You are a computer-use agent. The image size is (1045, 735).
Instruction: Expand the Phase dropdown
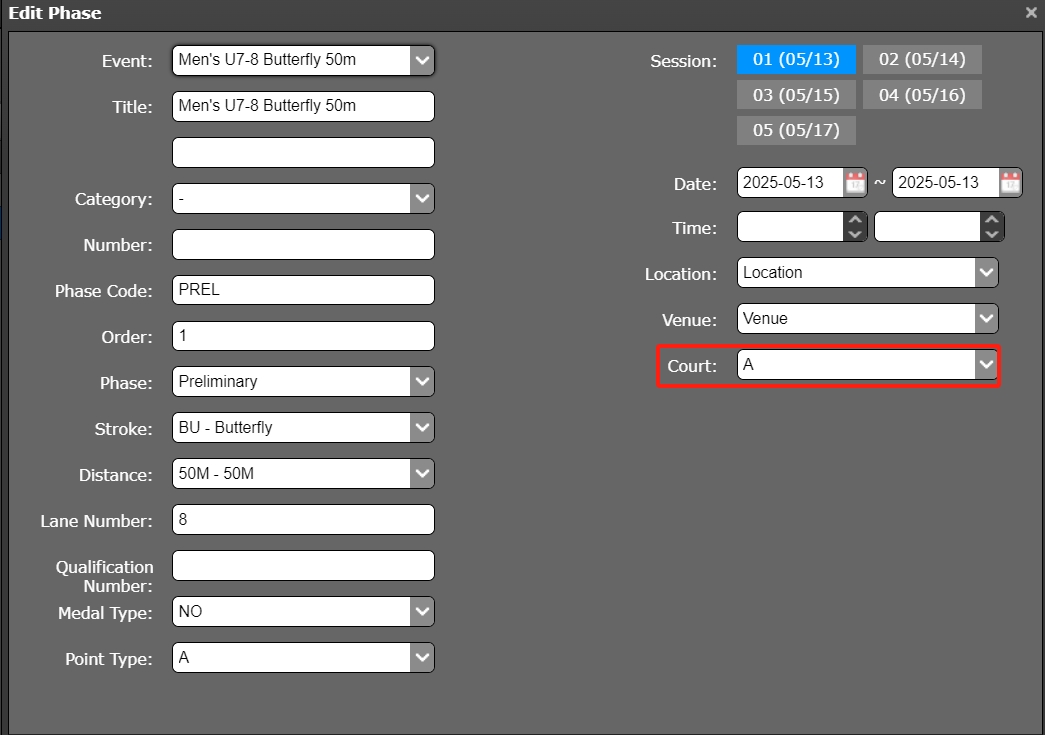click(422, 382)
